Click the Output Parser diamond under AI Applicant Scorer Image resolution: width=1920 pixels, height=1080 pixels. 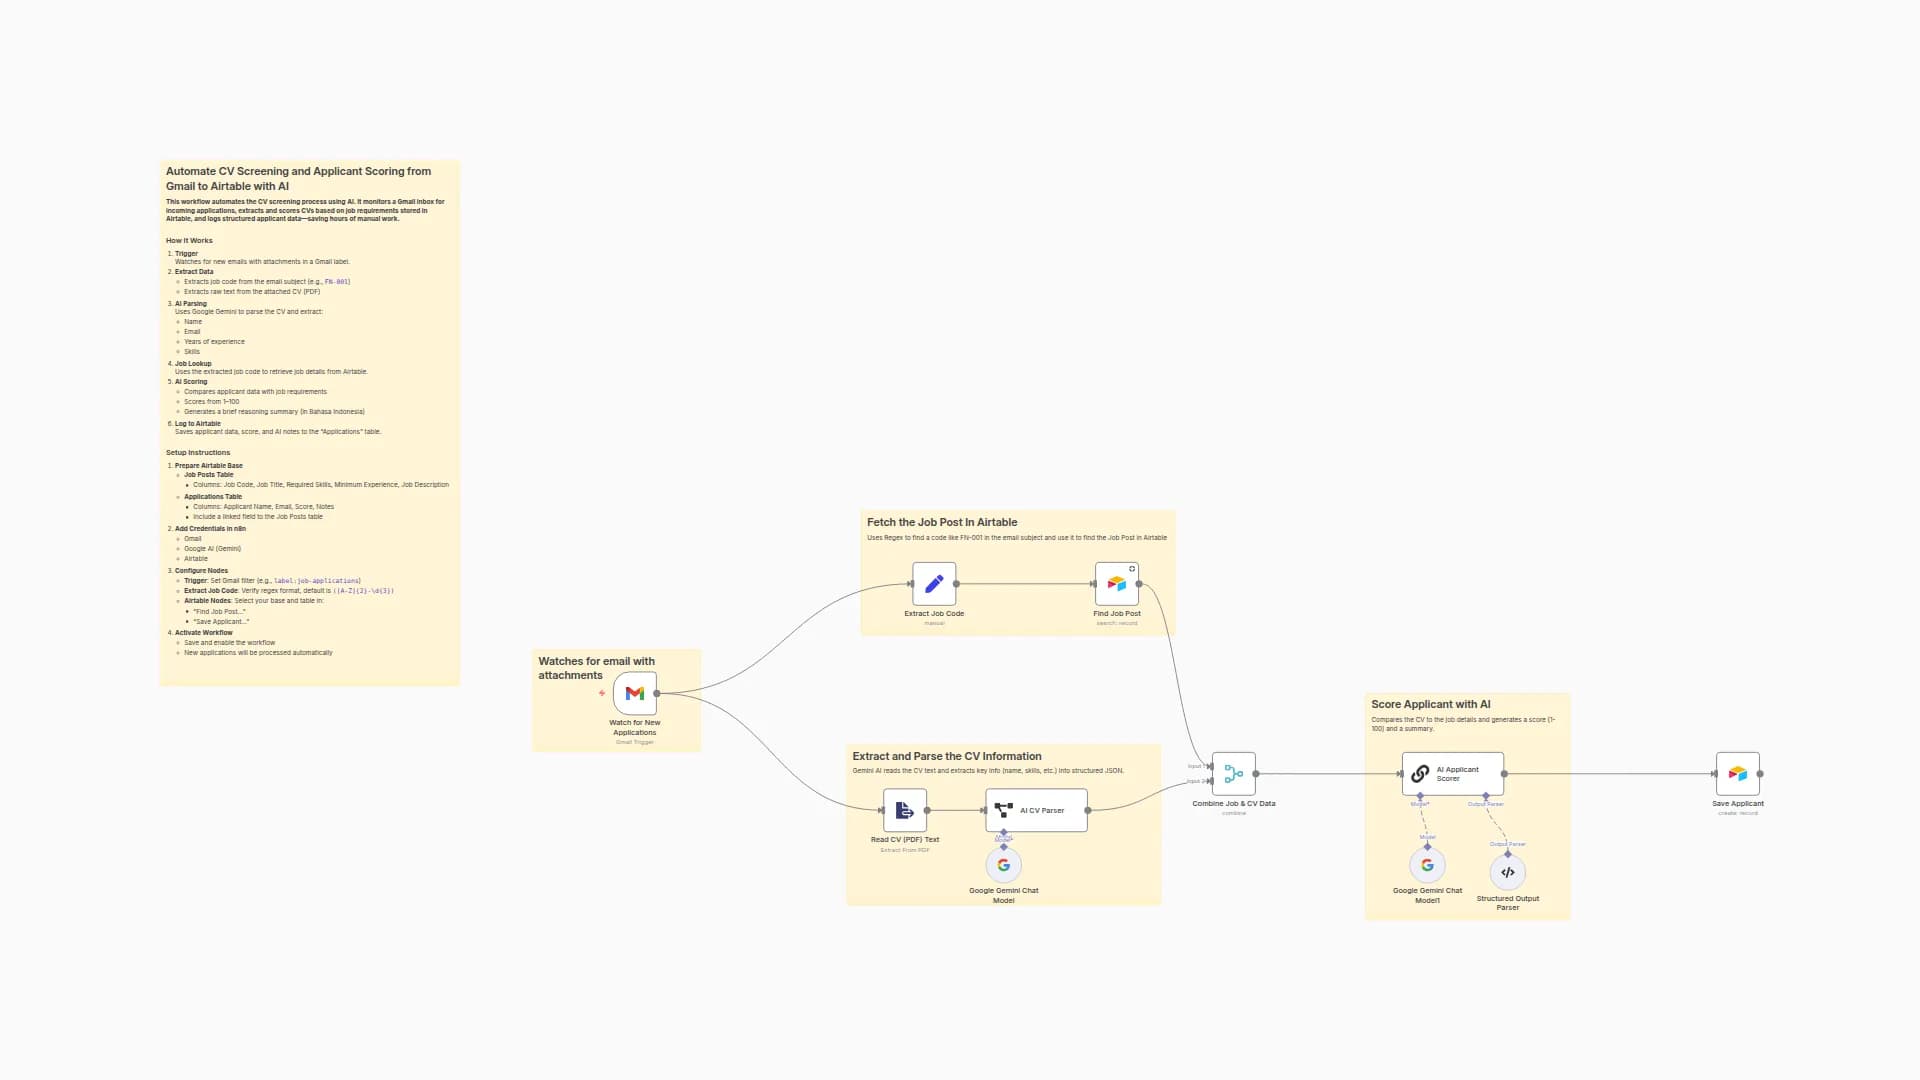(x=1486, y=796)
